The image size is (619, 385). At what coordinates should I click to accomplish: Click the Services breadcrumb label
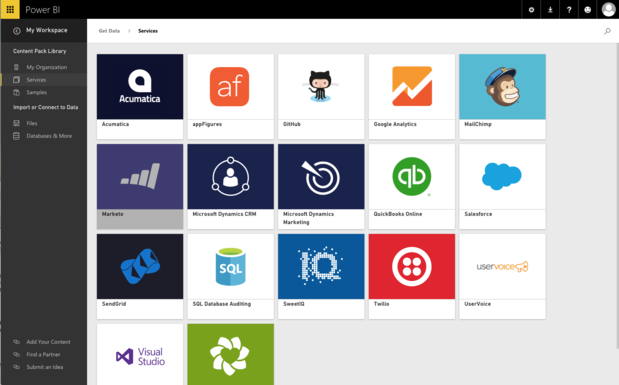[148, 31]
